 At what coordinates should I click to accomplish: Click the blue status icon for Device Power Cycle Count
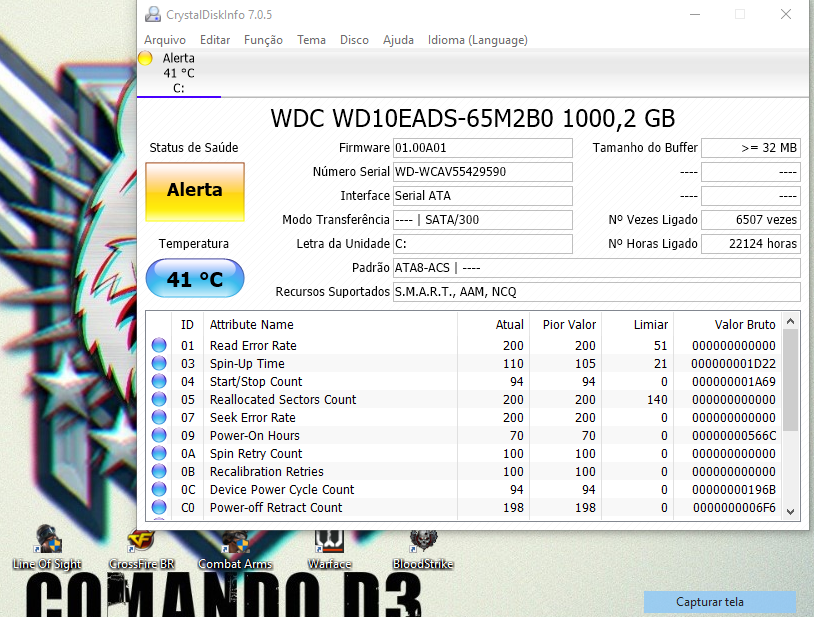159,489
